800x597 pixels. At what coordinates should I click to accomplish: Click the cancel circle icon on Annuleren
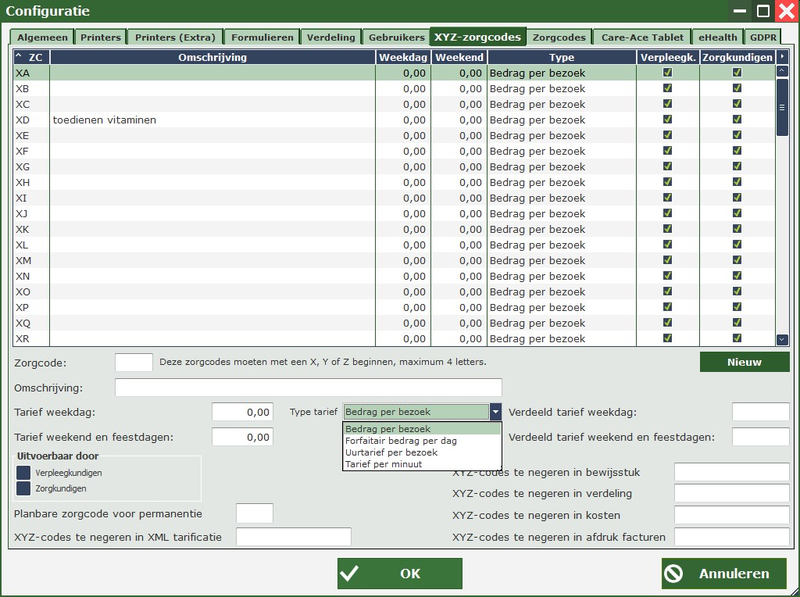pos(674,574)
